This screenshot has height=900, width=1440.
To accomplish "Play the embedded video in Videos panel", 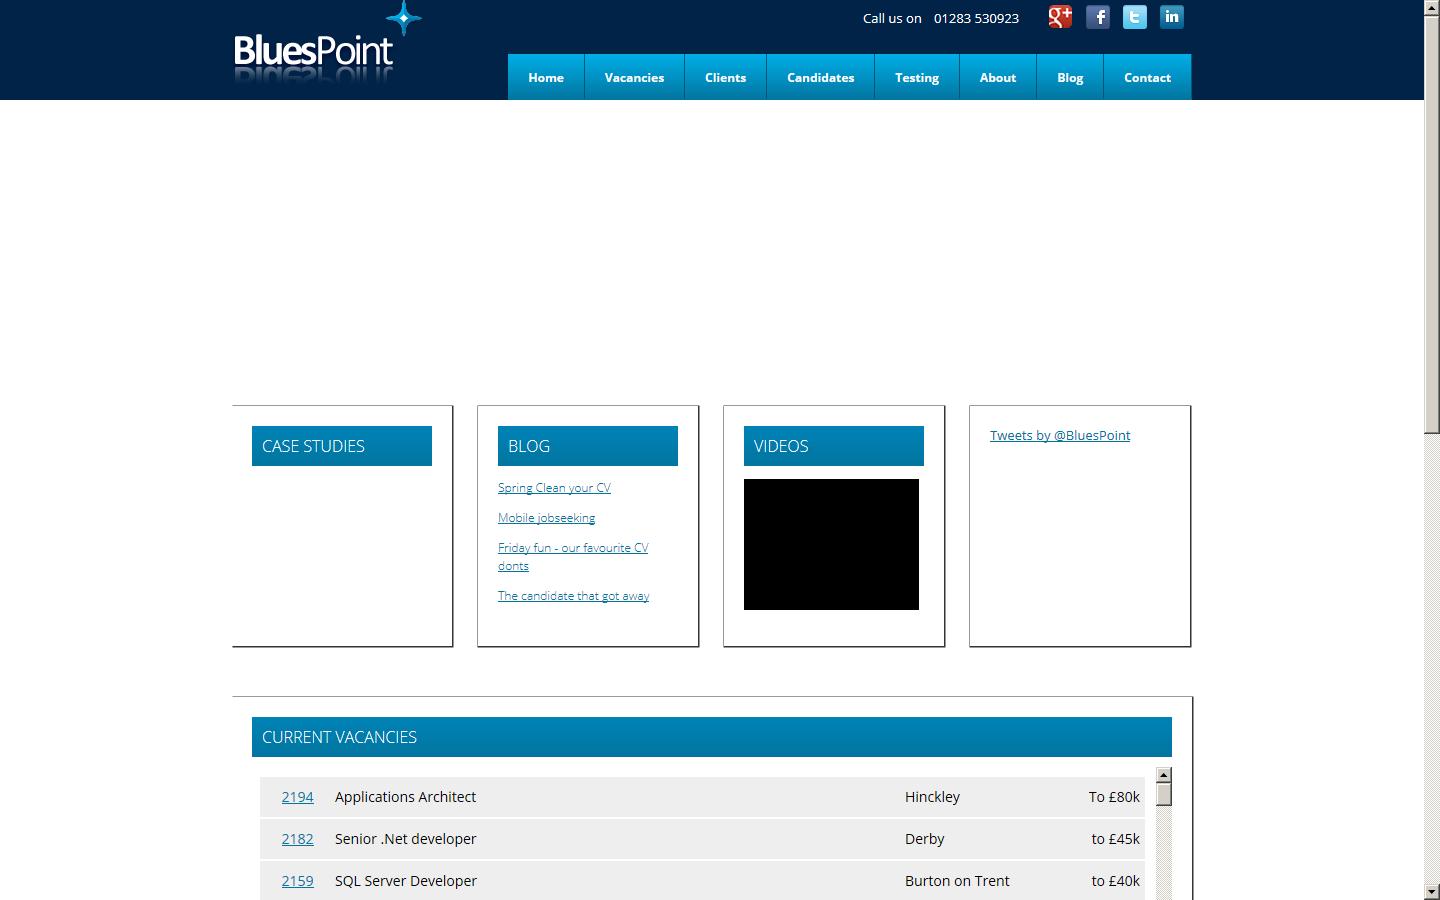I will point(830,544).
